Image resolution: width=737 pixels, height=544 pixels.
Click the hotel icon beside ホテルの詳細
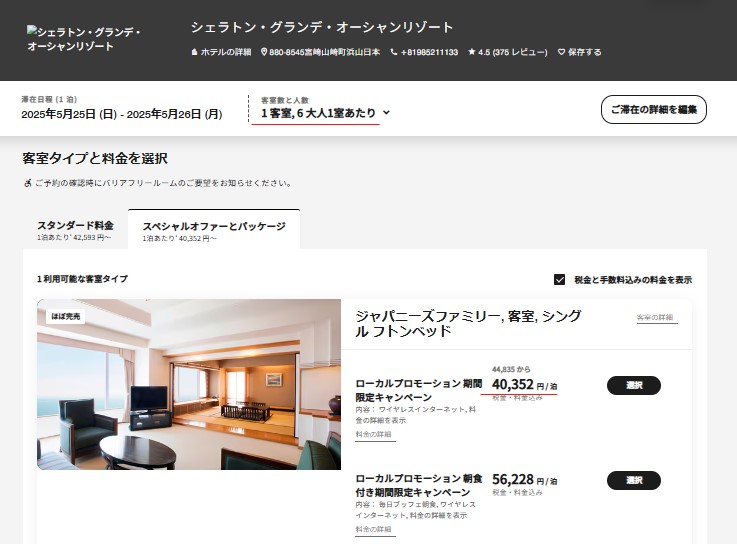[x=194, y=52]
